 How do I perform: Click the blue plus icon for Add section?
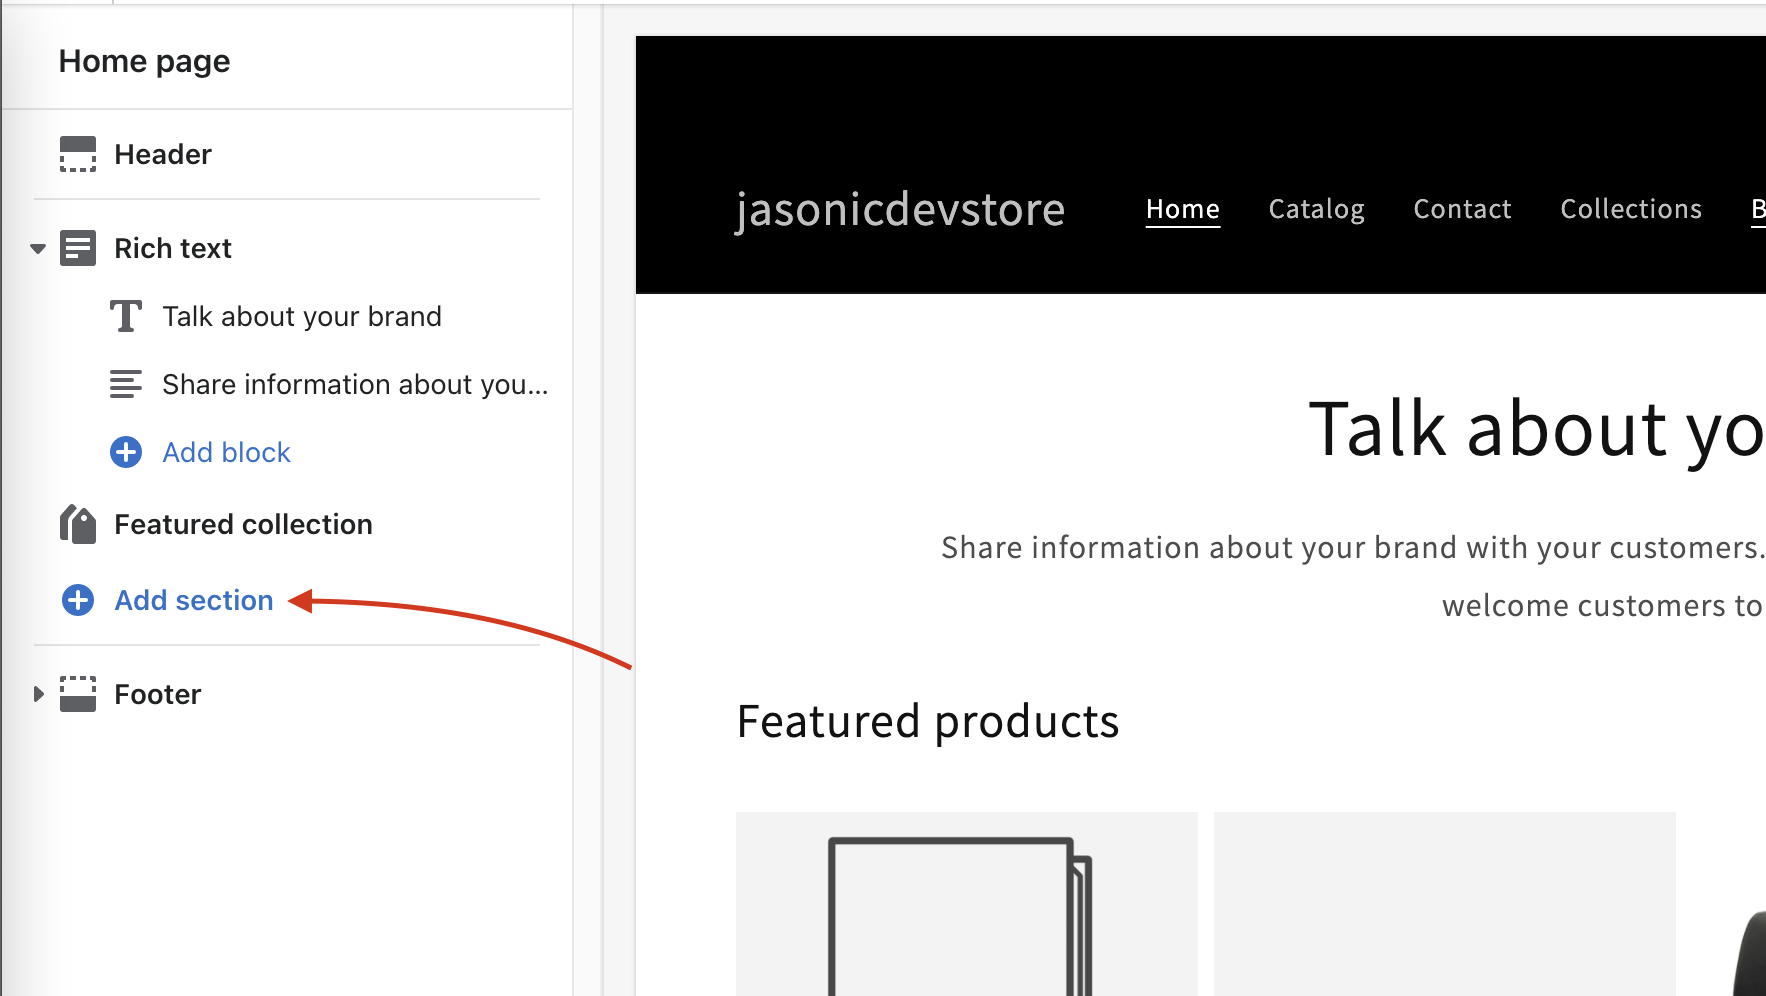(x=78, y=600)
